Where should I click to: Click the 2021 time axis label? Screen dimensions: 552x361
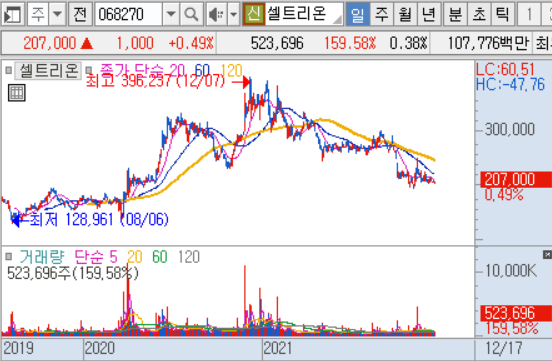tap(277, 348)
